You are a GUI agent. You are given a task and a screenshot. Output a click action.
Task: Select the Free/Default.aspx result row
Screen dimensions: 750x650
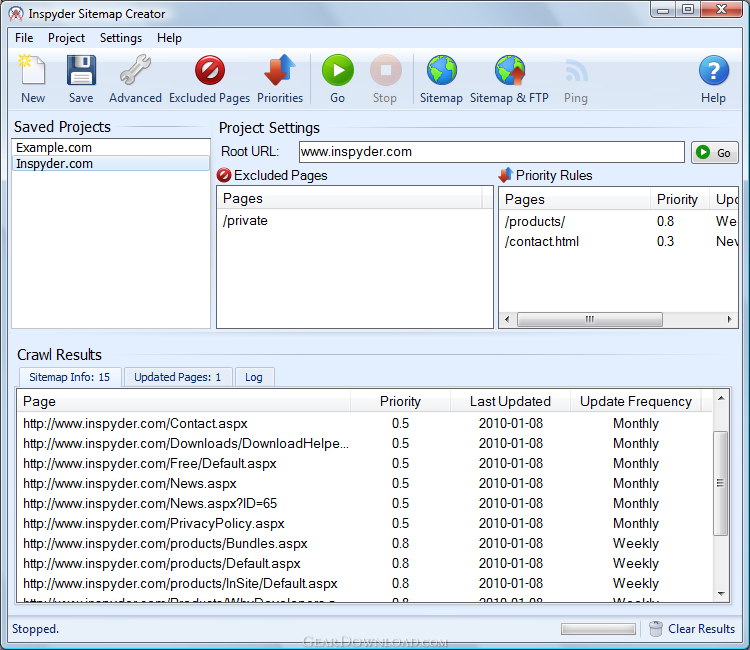tap(365, 463)
